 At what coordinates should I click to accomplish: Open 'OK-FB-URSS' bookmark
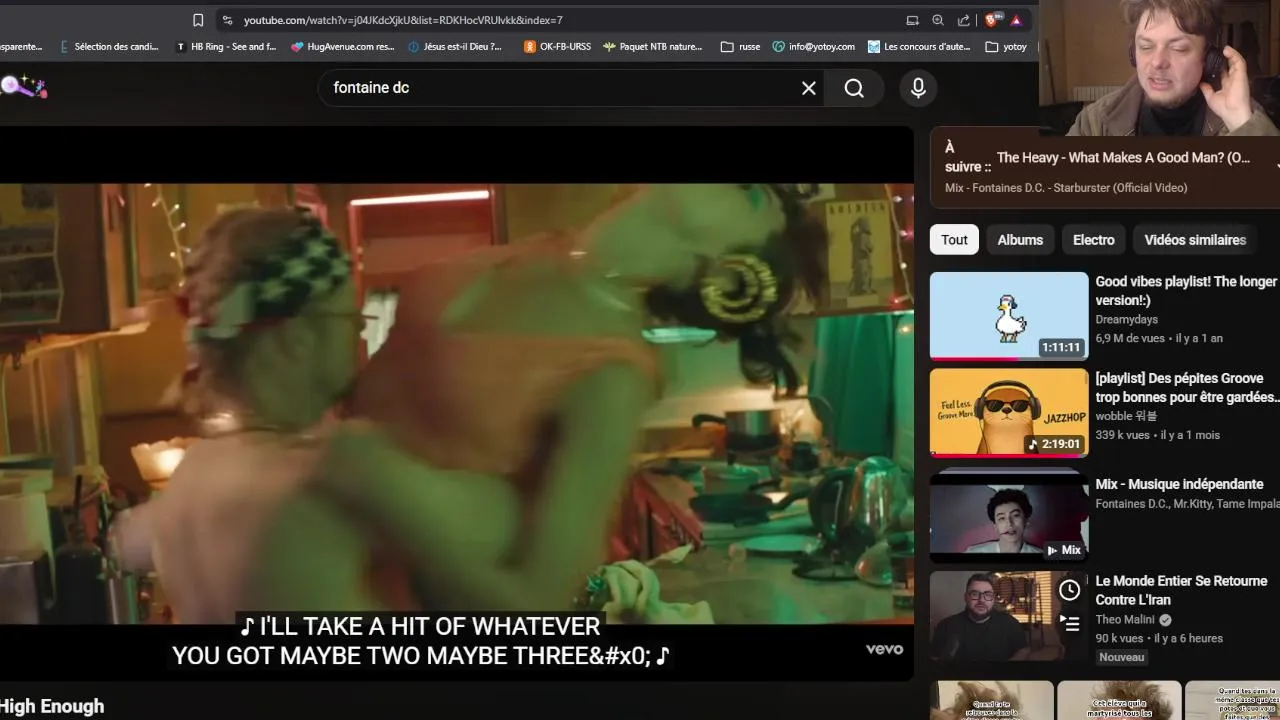coord(557,46)
